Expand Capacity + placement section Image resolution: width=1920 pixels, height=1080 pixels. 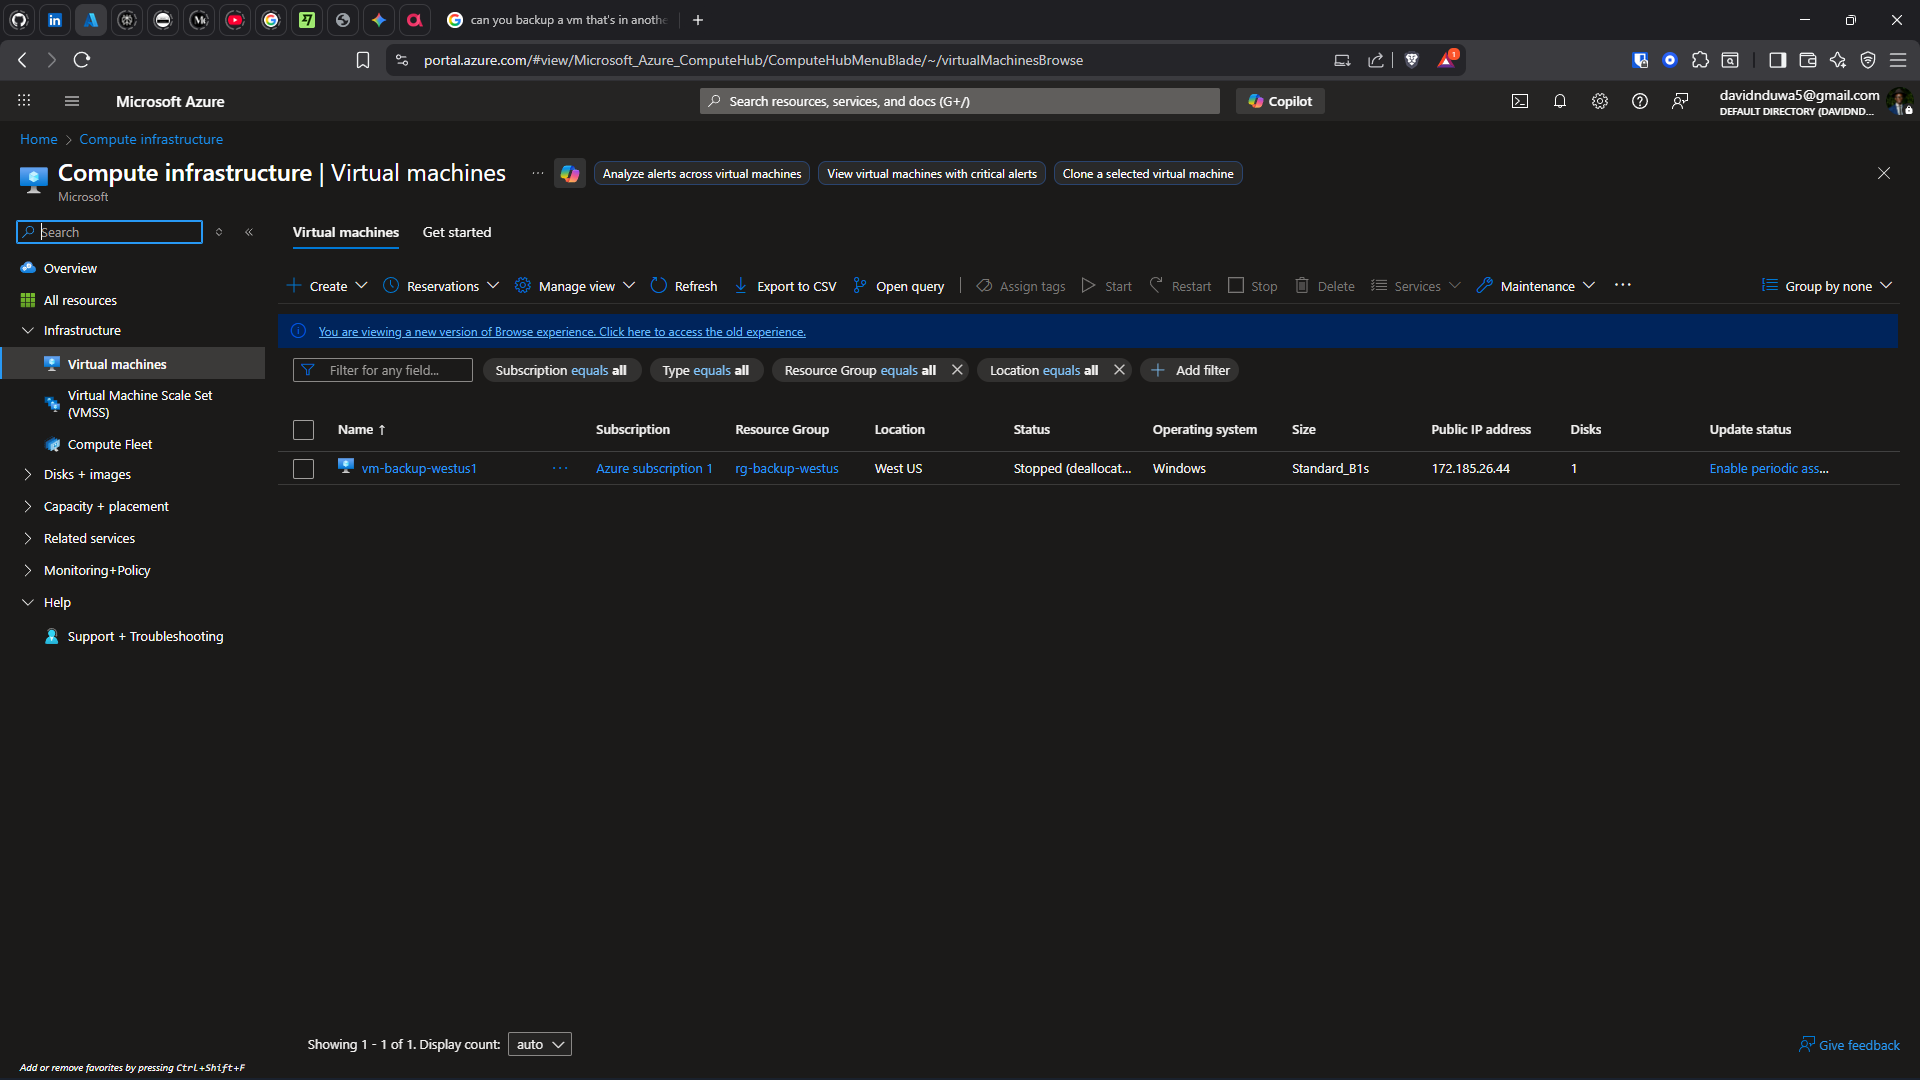[x=28, y=506]
